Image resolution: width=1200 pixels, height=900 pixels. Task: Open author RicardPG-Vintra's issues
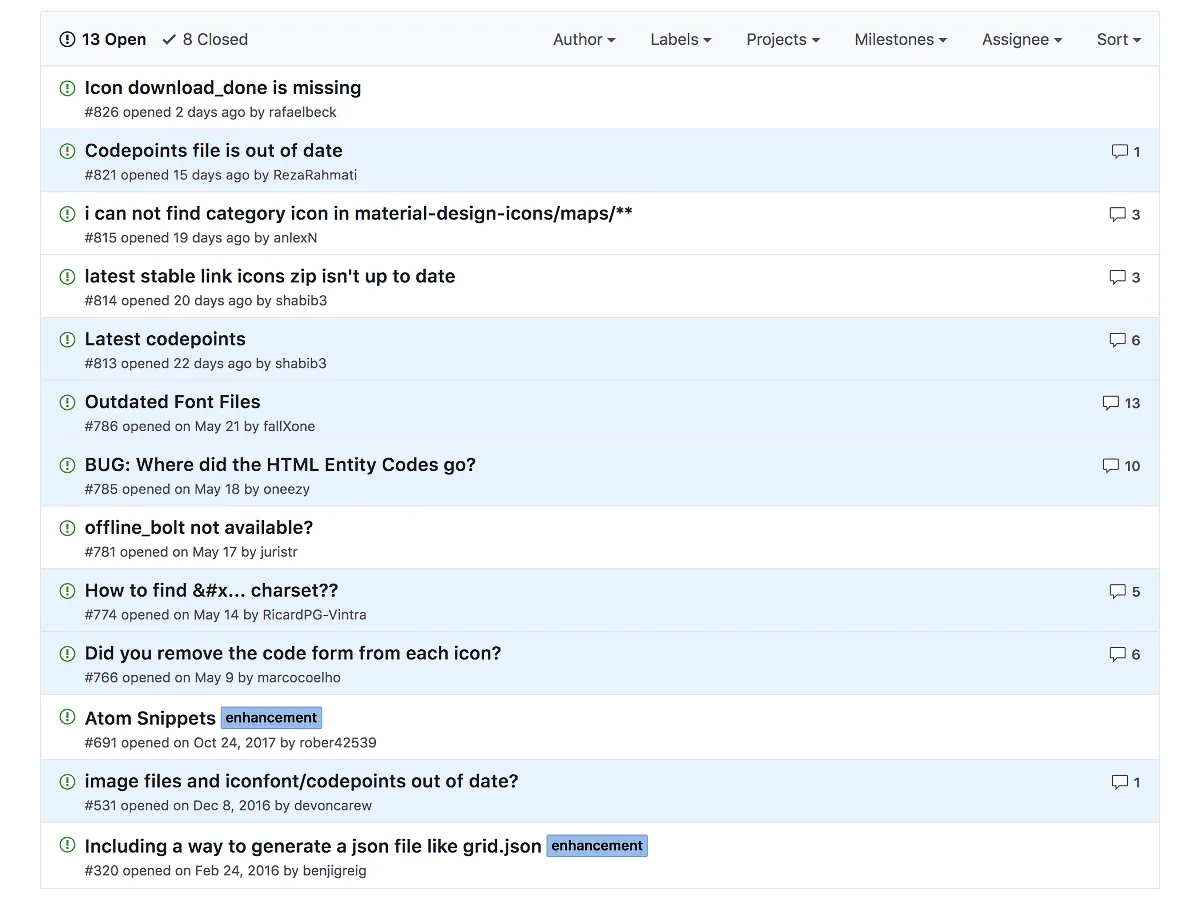tap(315, 615)
